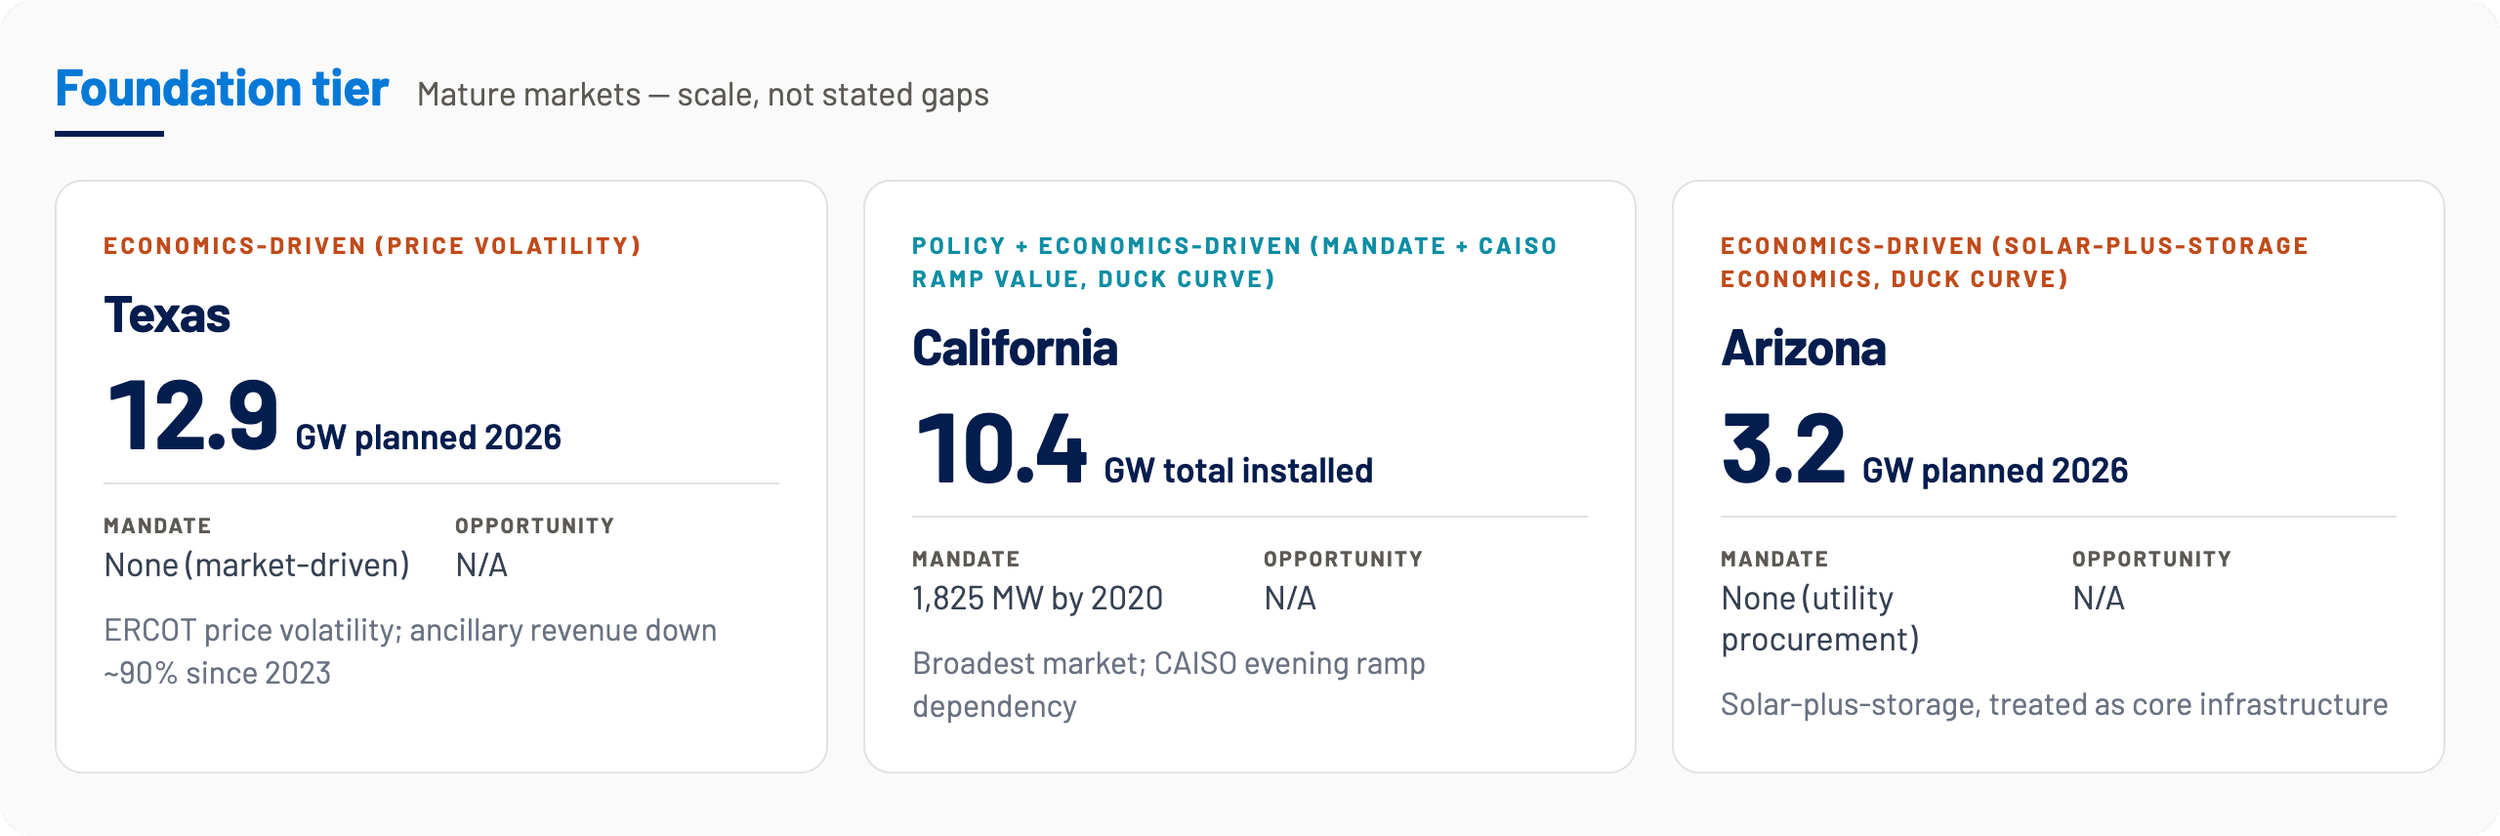
Task: Click the Arizona opportunity N/A value
Action: click(2098, 599)
